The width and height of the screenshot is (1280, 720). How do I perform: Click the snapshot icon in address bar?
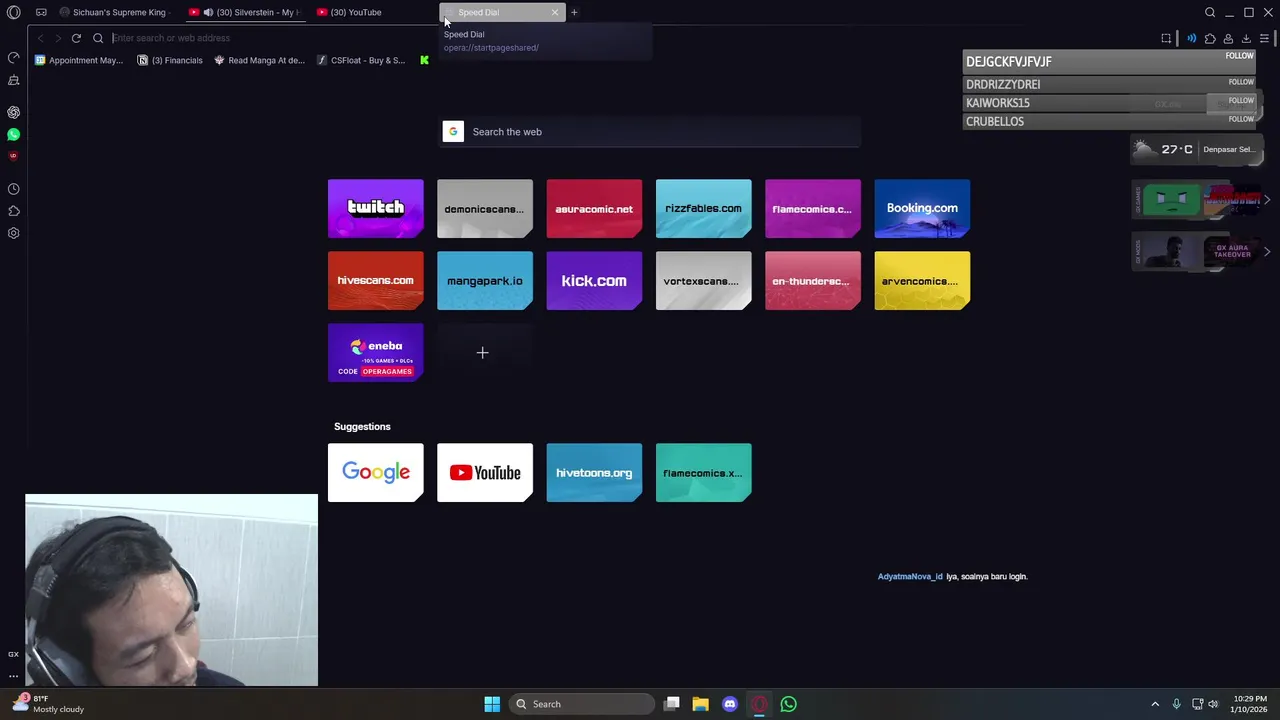pyautogui.click(x=1166, y=38)
